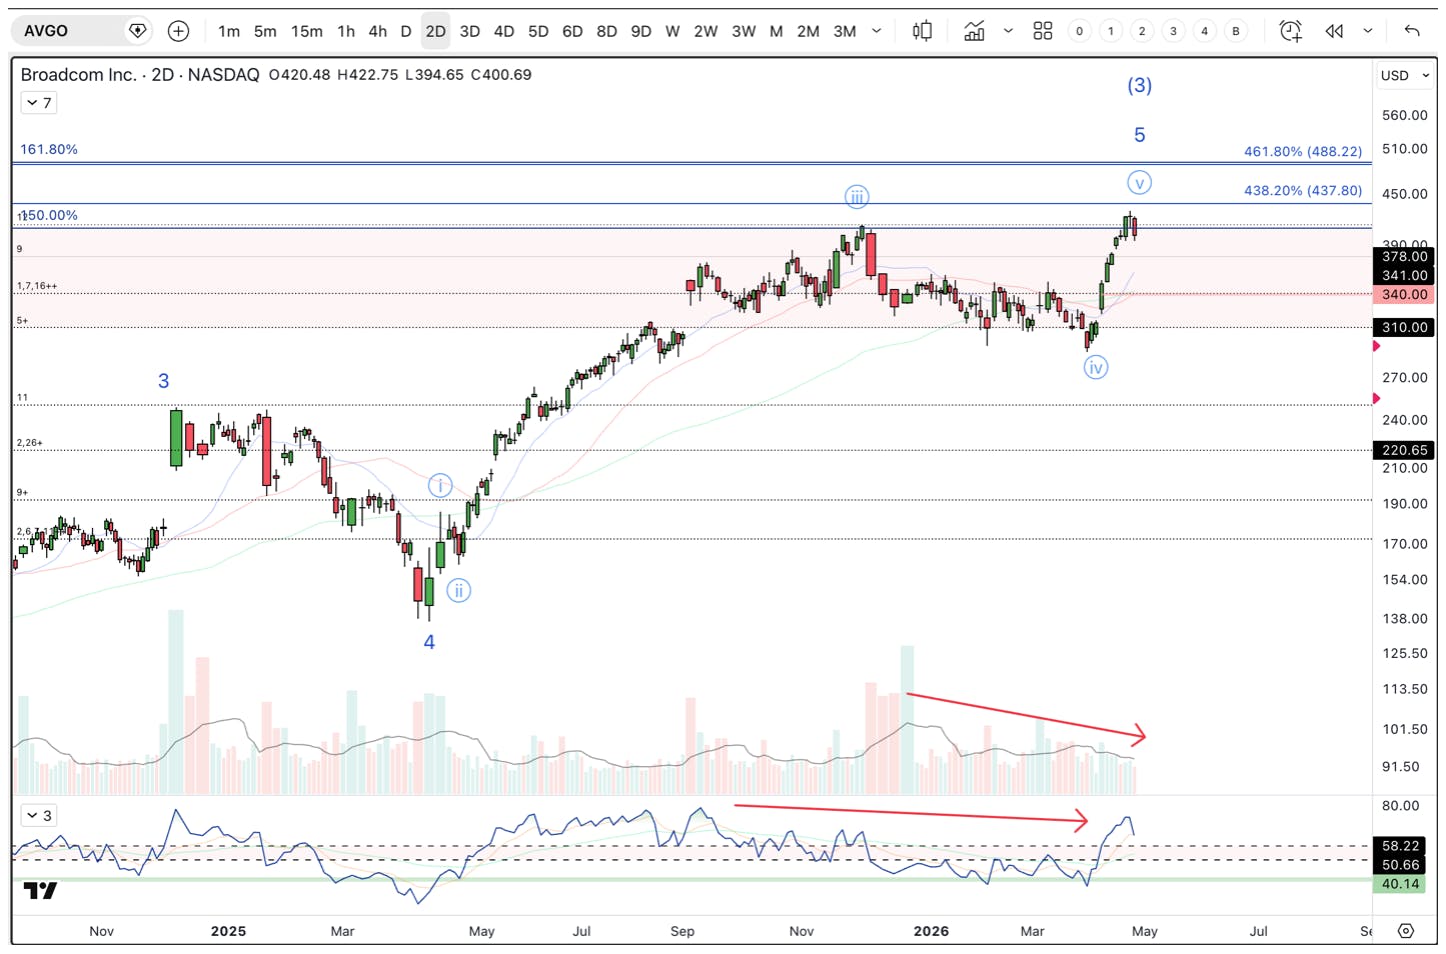1446x954 pixels.
Task: Click the circled 0 quick layout button
Action: 1079,31
